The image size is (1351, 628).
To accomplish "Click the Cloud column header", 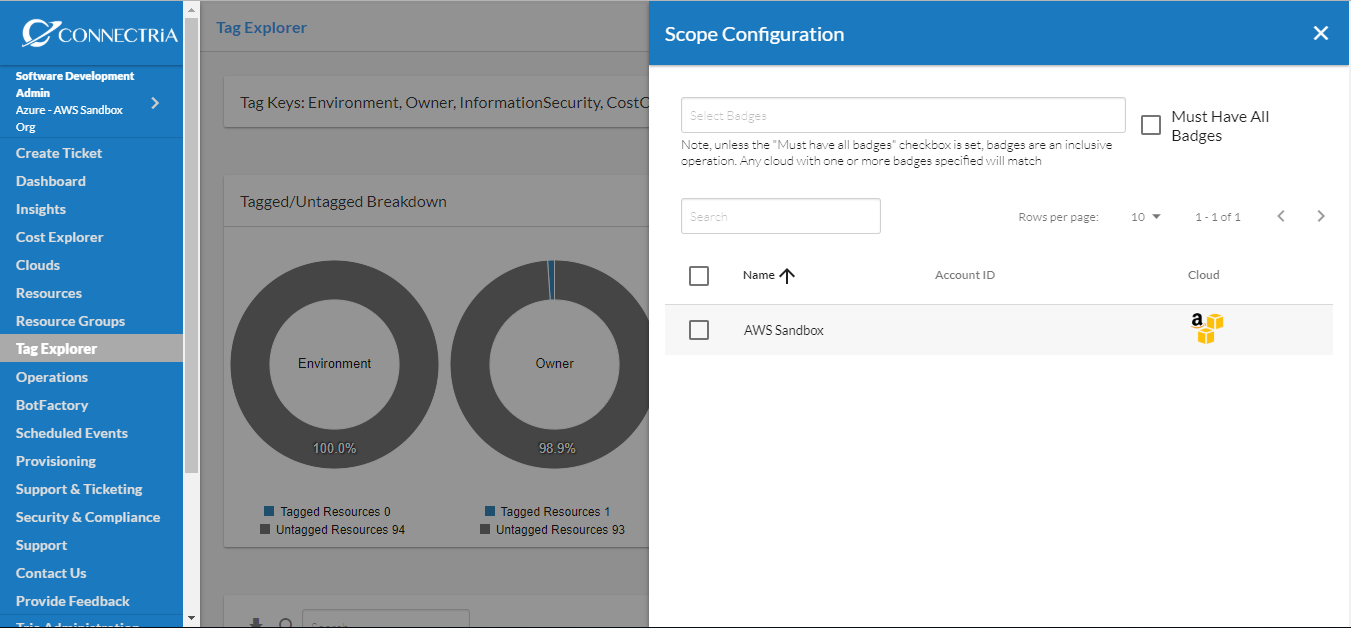I will pos(1204,275).
